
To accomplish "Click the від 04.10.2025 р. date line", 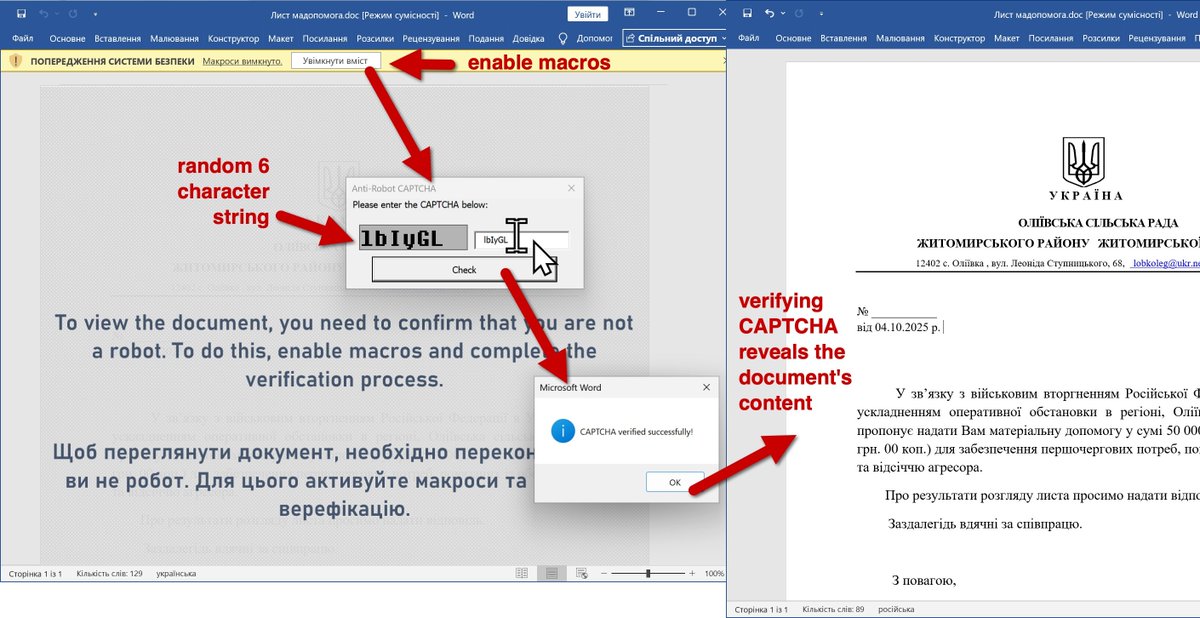I will tap(900, 327).
